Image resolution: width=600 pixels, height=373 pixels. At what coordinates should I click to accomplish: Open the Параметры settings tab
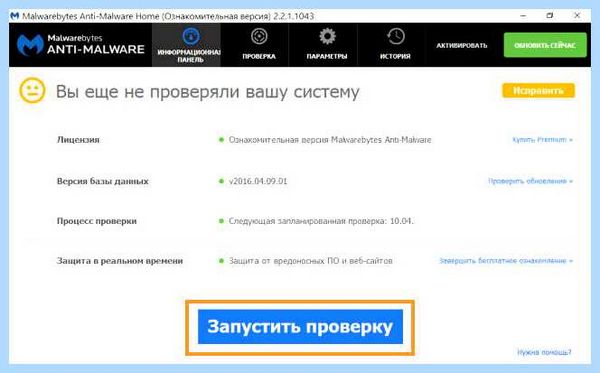(x=327, y=45)
